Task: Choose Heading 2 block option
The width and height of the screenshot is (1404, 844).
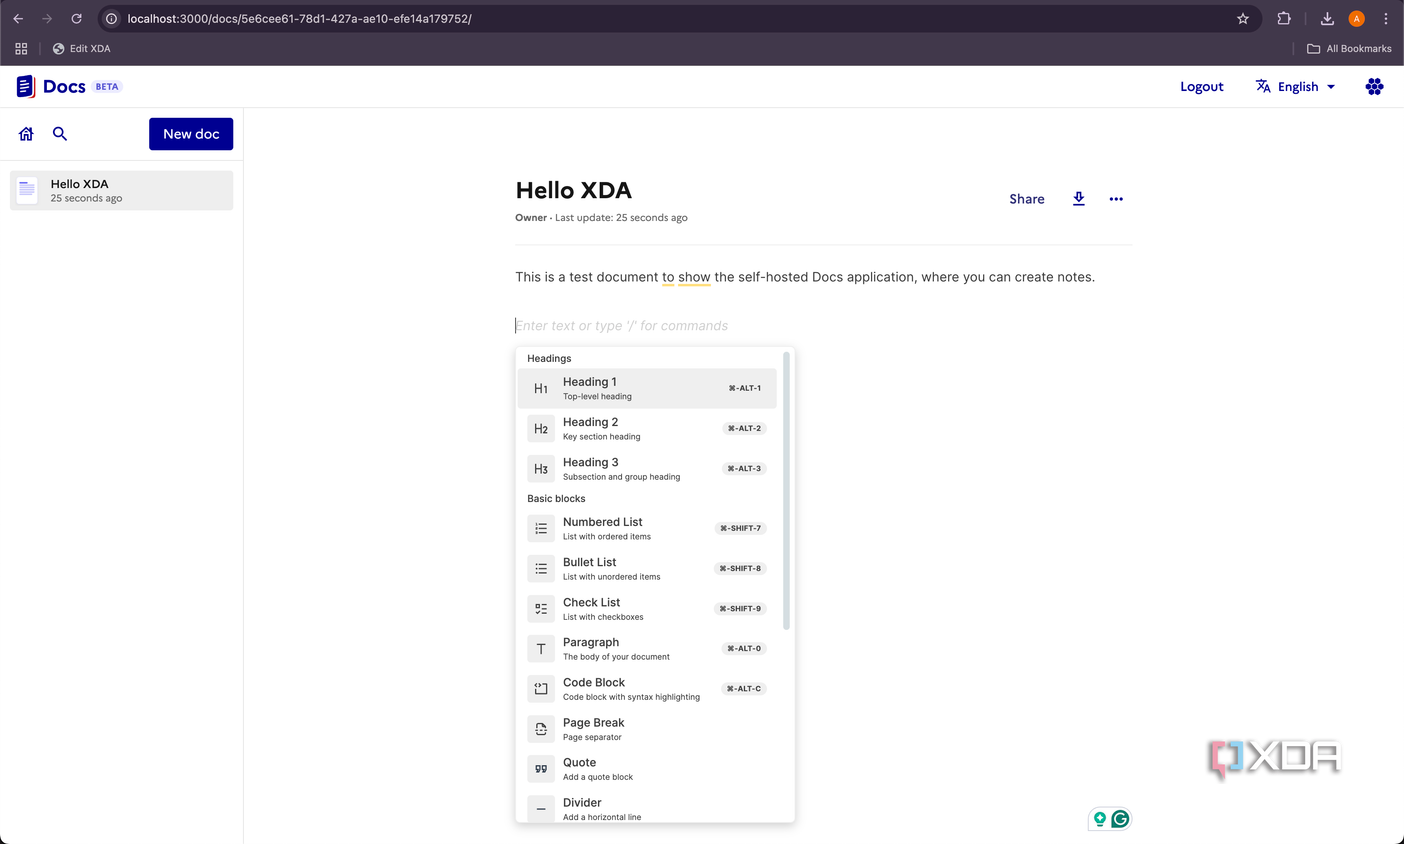Action: (647, 428)
